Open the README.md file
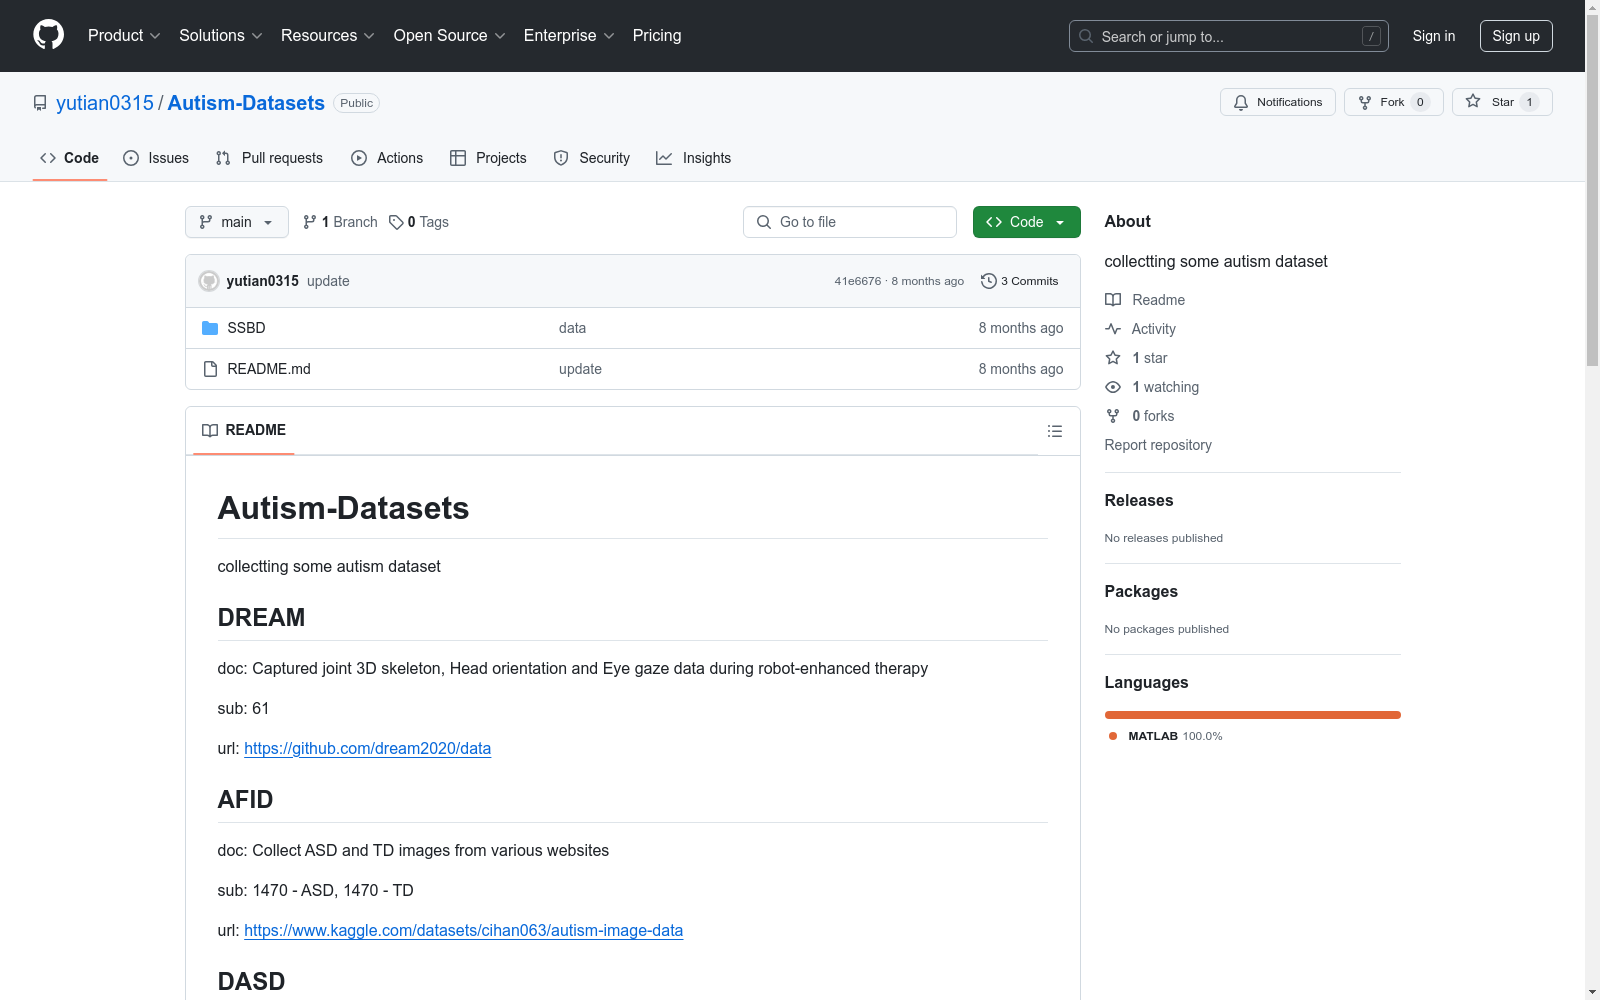 pyautogui.click(x=269, y=369)
